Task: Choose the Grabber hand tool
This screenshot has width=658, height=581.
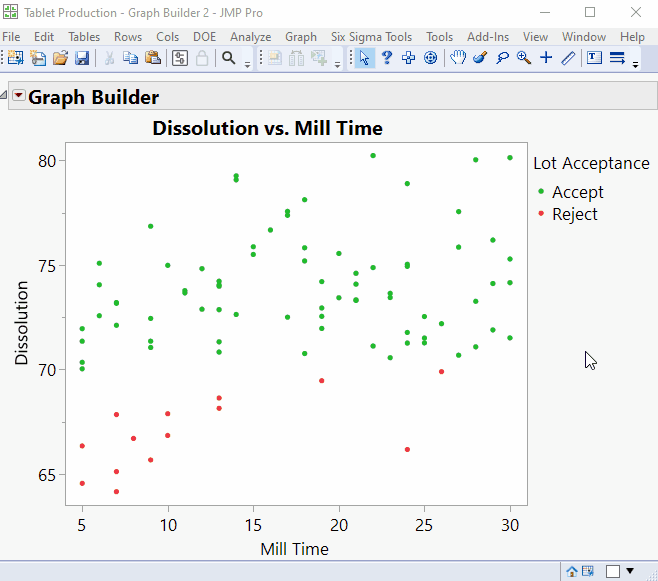Action: pyautogui.click(x=458, y=58)
